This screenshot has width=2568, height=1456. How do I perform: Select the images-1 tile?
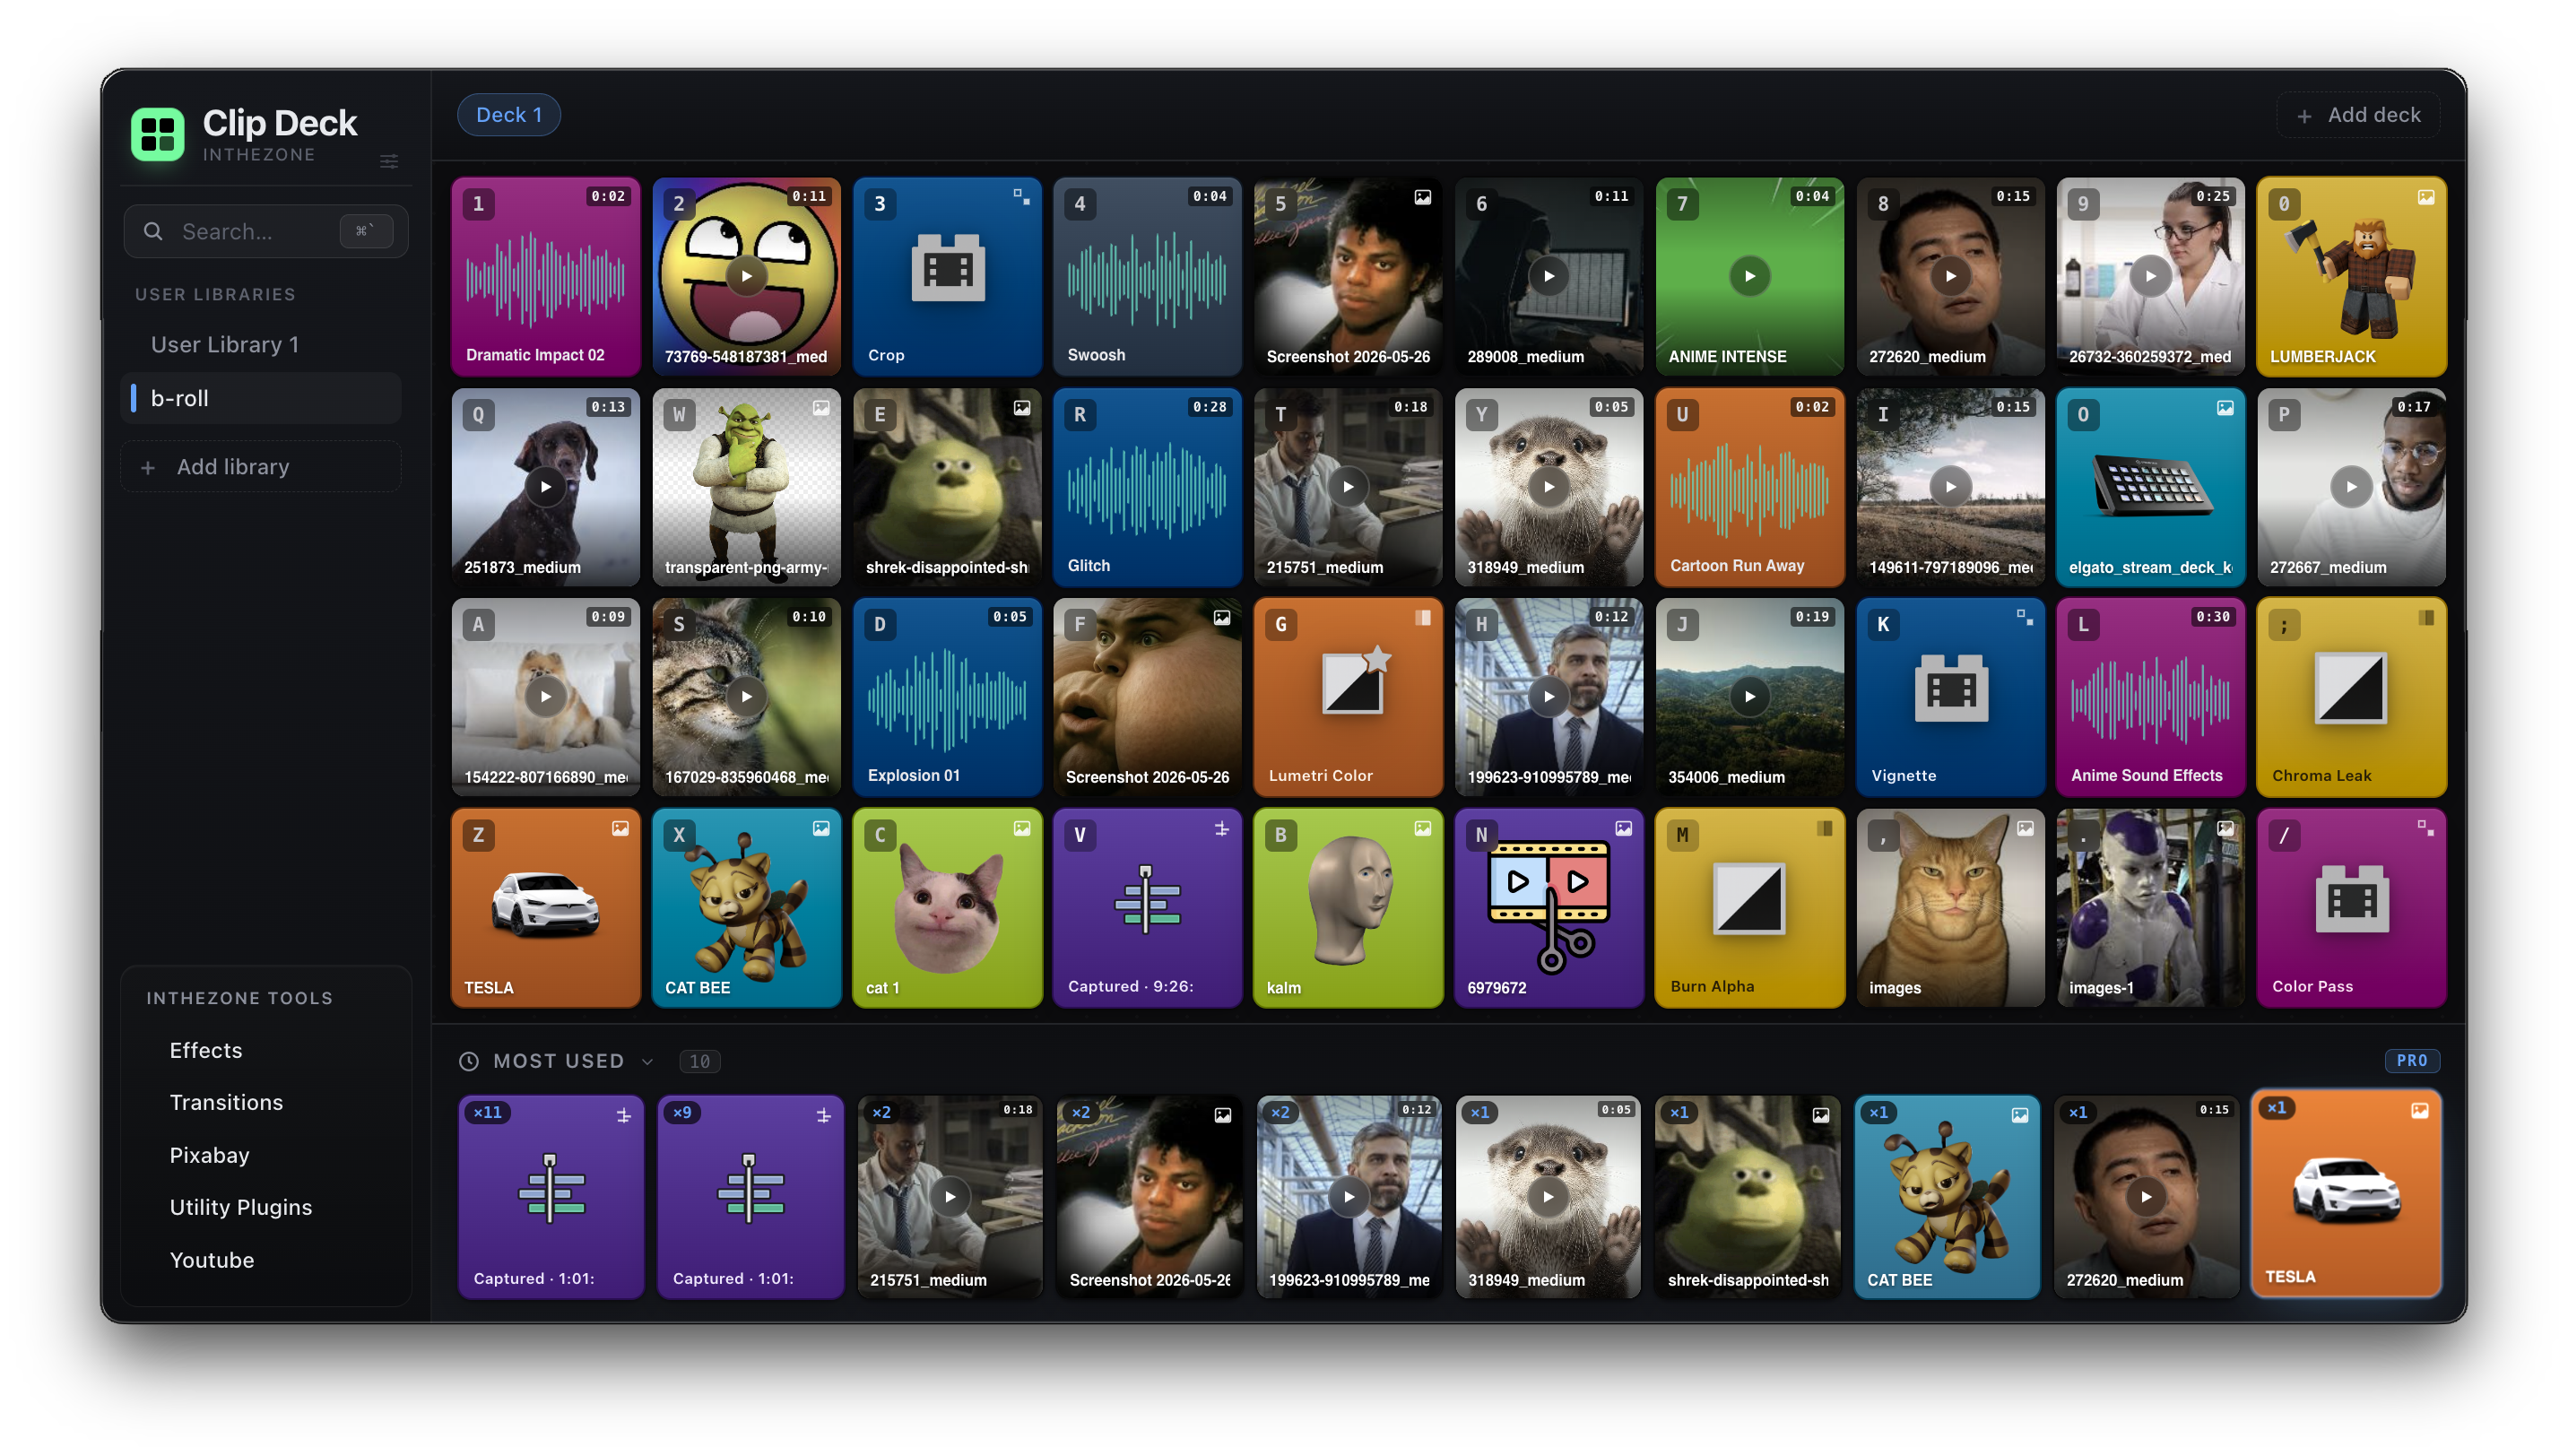[2150, 908]
